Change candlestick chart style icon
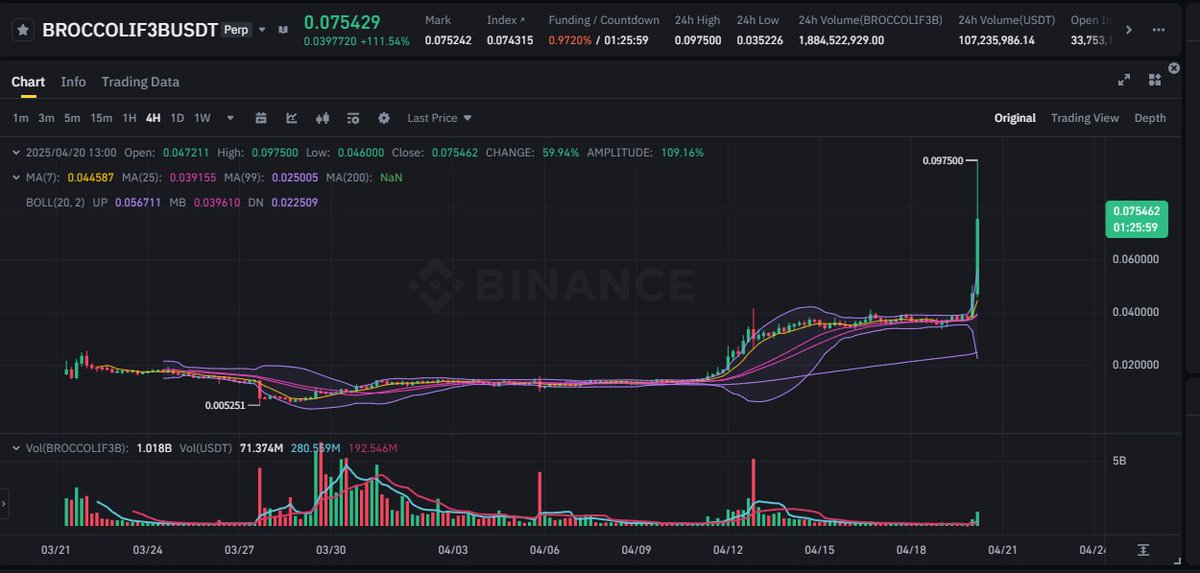1200x573 pixels. [322, 118]
